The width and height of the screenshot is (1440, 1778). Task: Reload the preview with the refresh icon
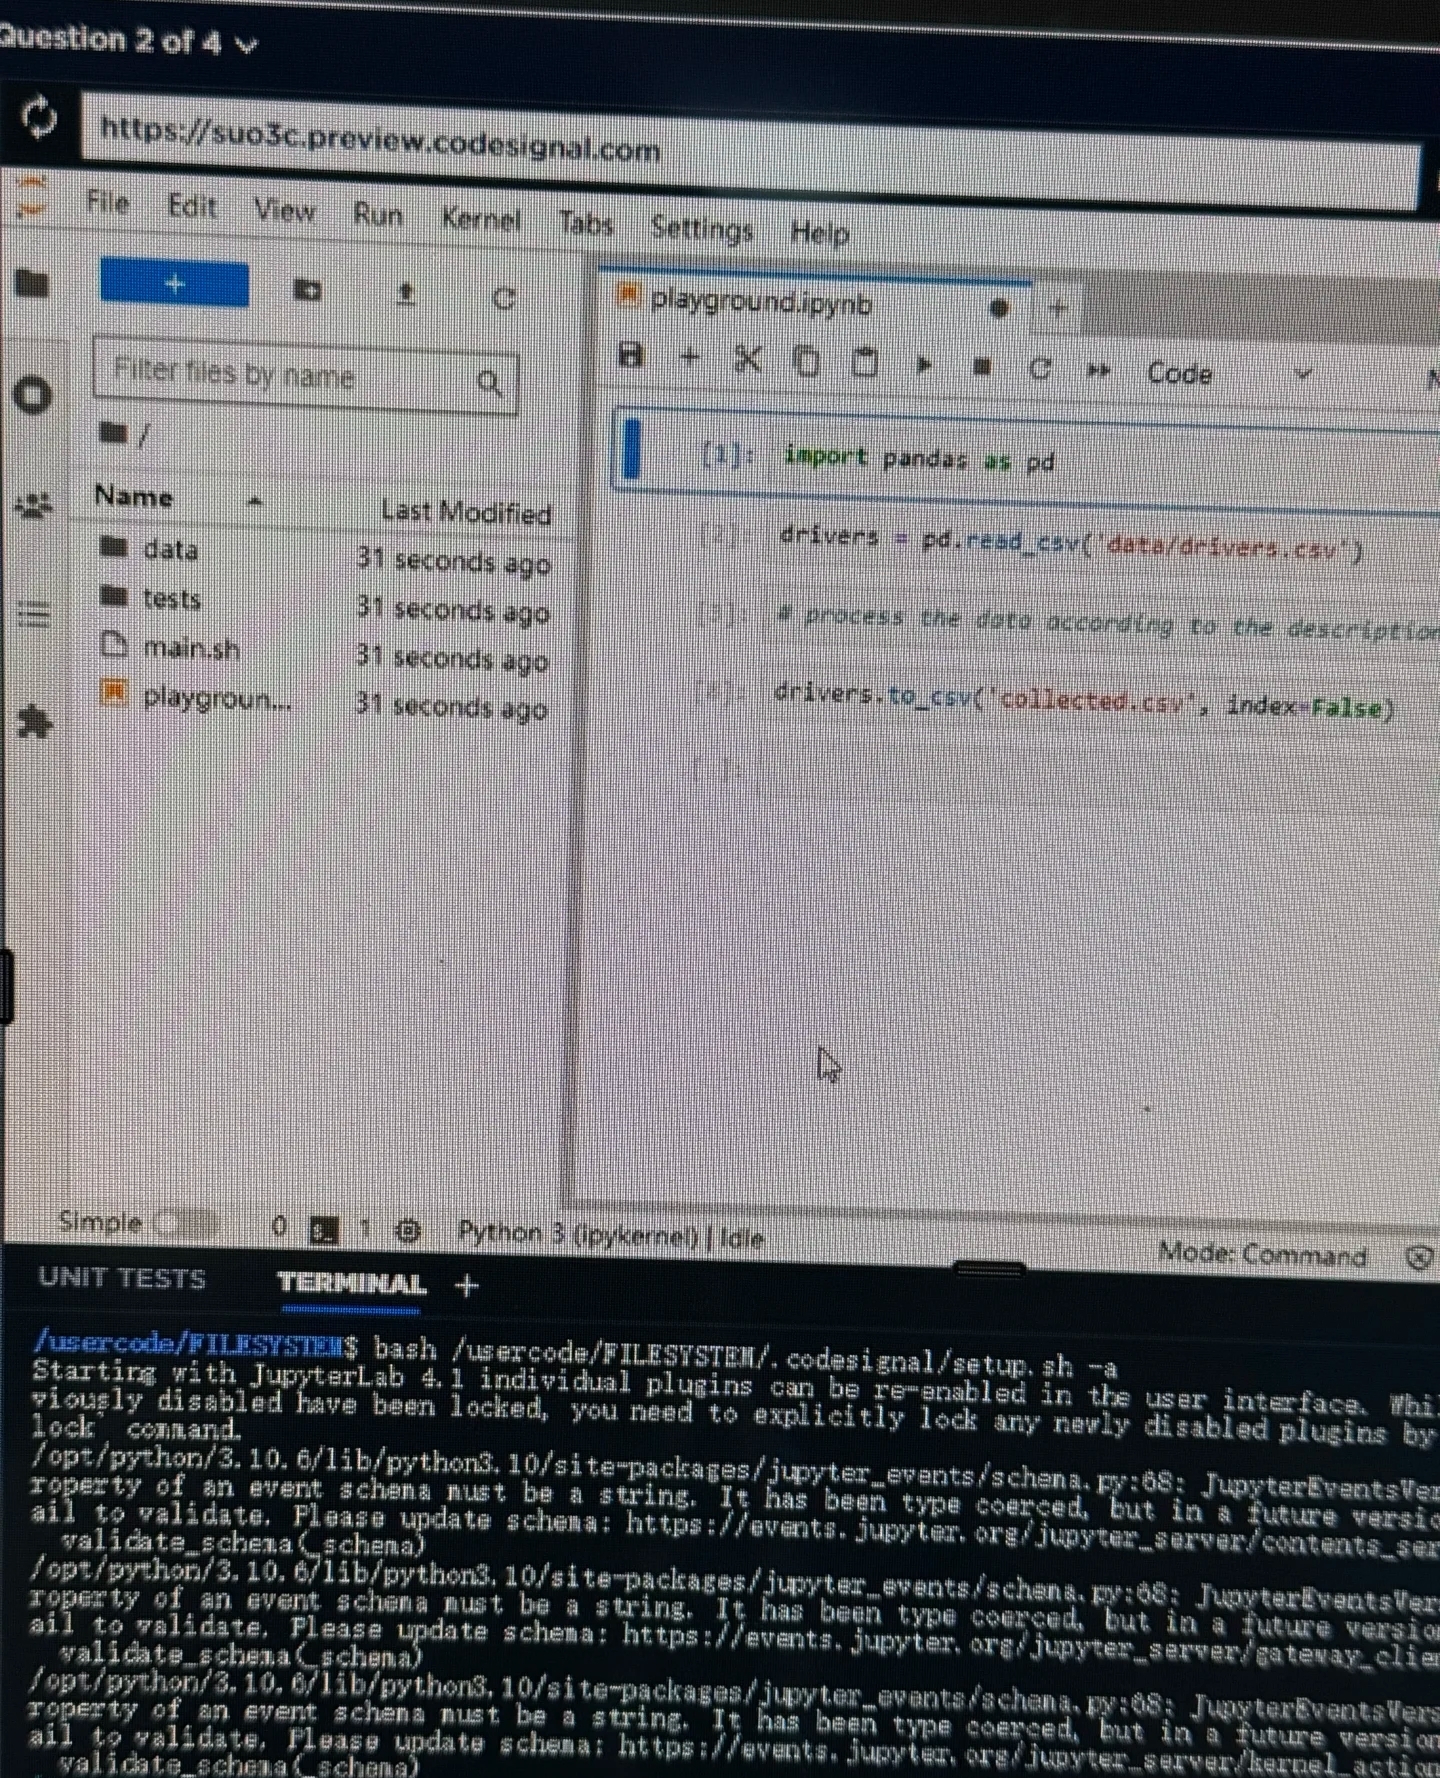click(x=40, y=117)
